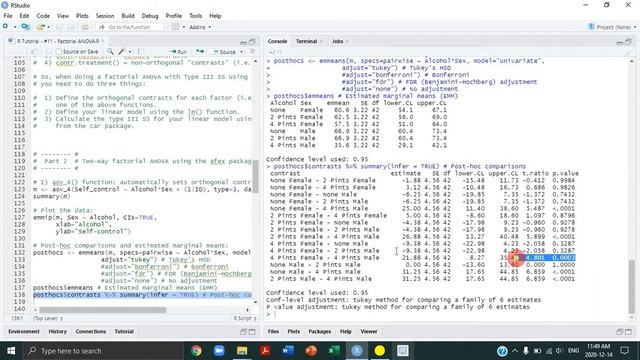Screen dimensions: 640x360
Task: Maximize the console pane
Action: click(629, 42)
